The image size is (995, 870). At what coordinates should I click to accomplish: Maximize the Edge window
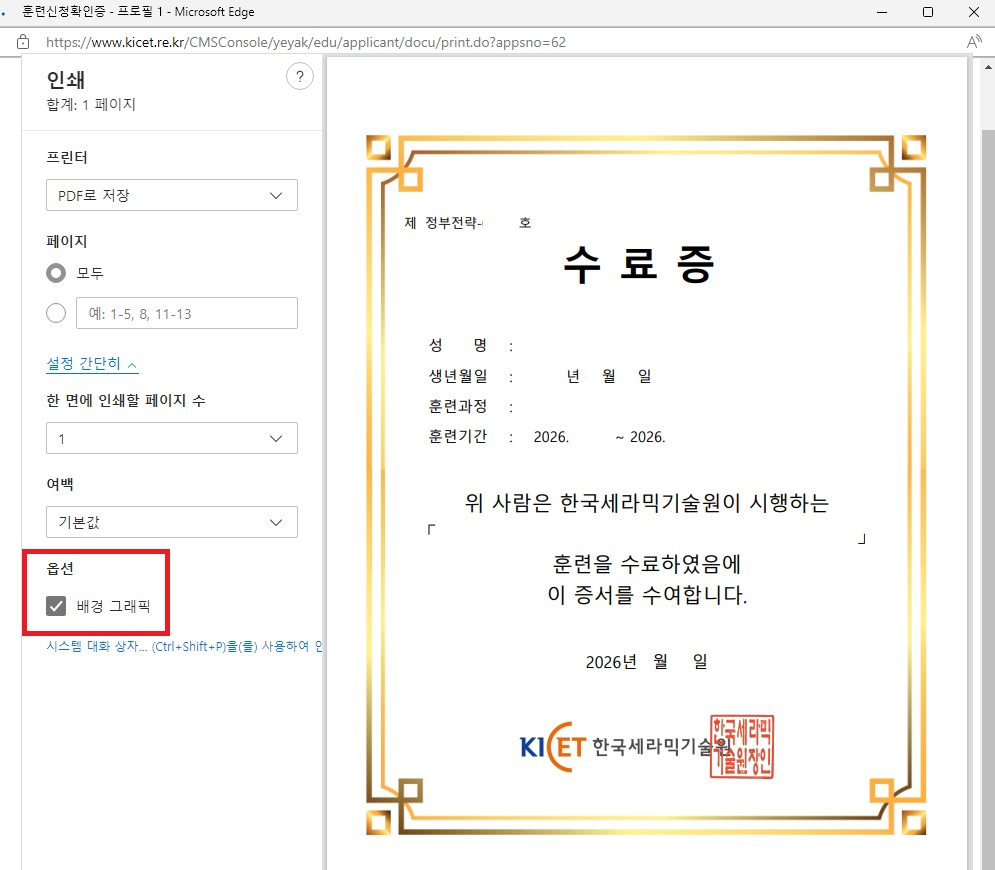(928, 12)
